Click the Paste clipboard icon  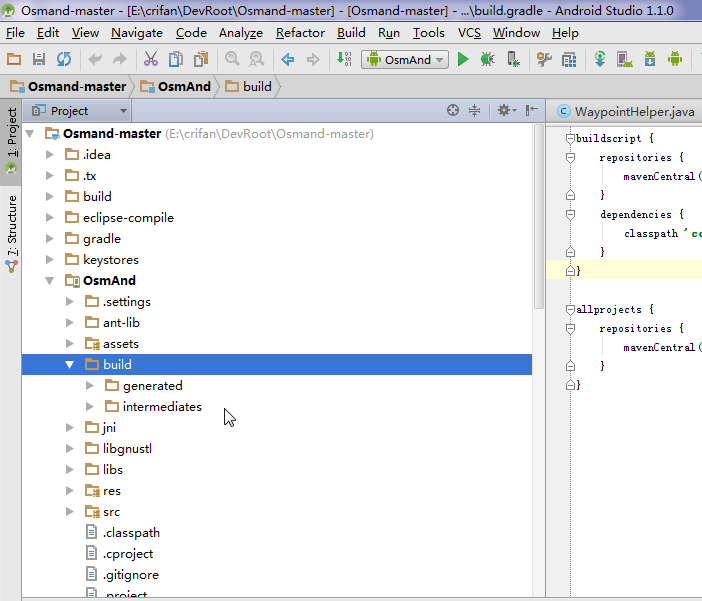201,59
